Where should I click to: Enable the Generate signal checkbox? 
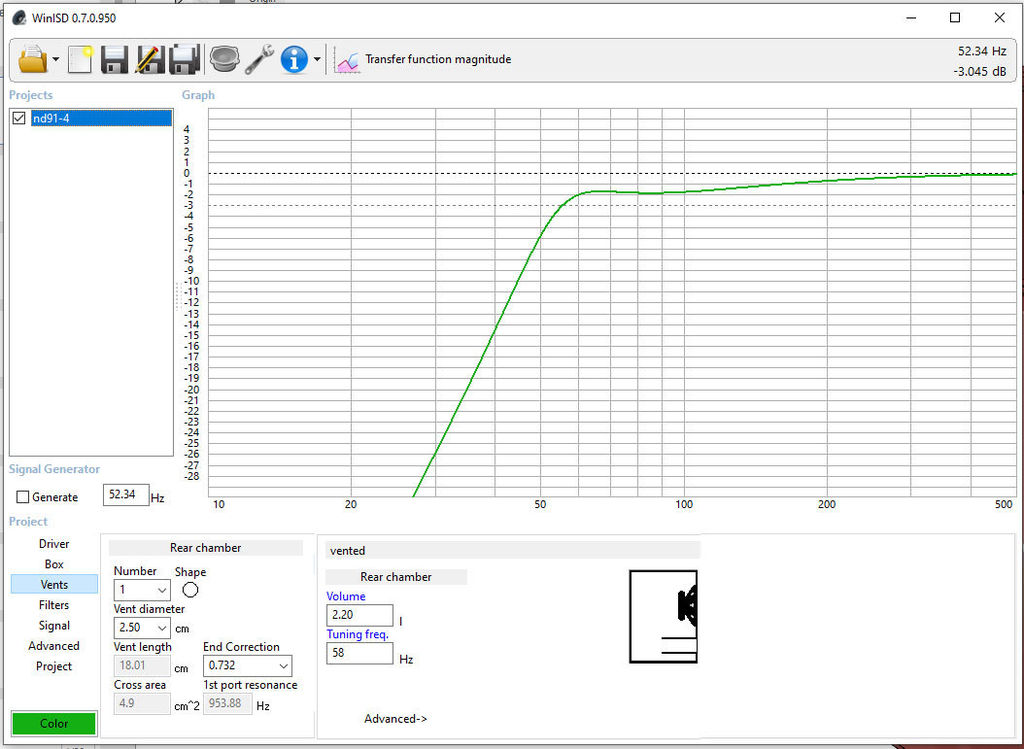(23, 497)
